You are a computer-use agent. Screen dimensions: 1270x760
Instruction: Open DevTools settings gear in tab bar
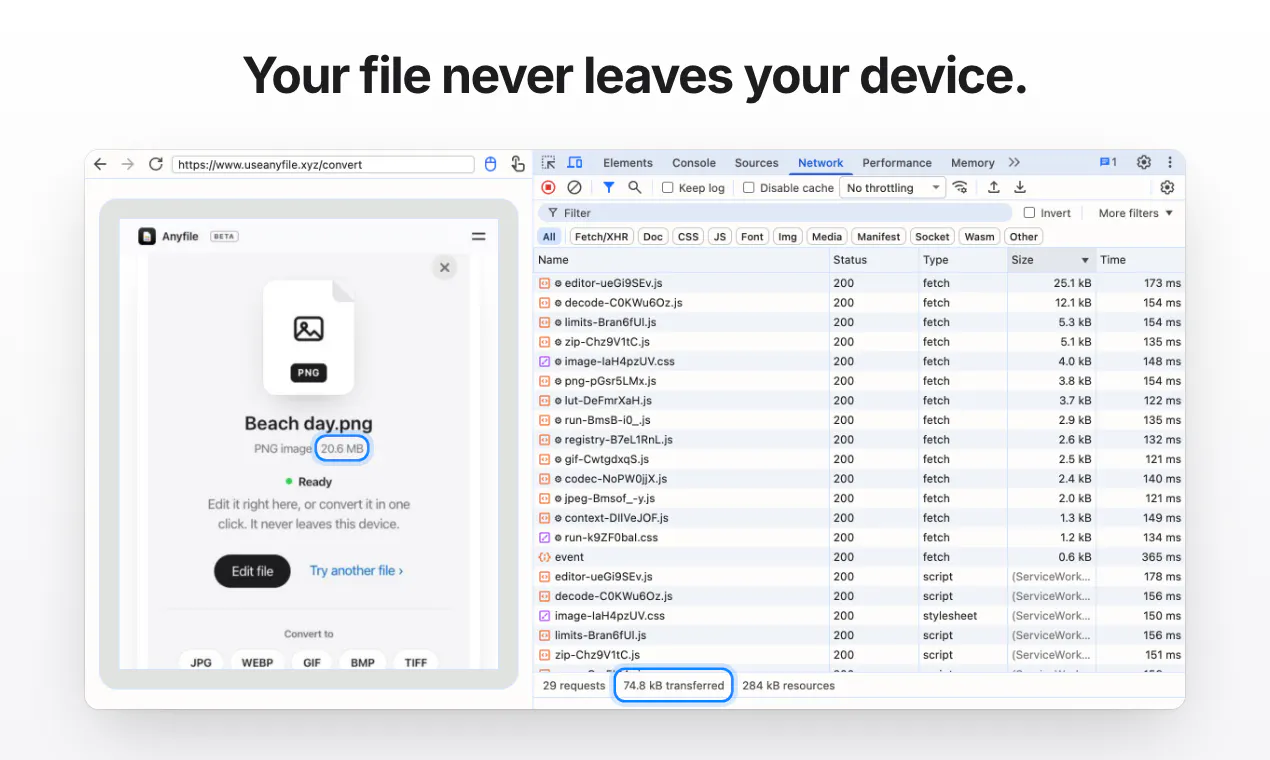coord(1144,163)
